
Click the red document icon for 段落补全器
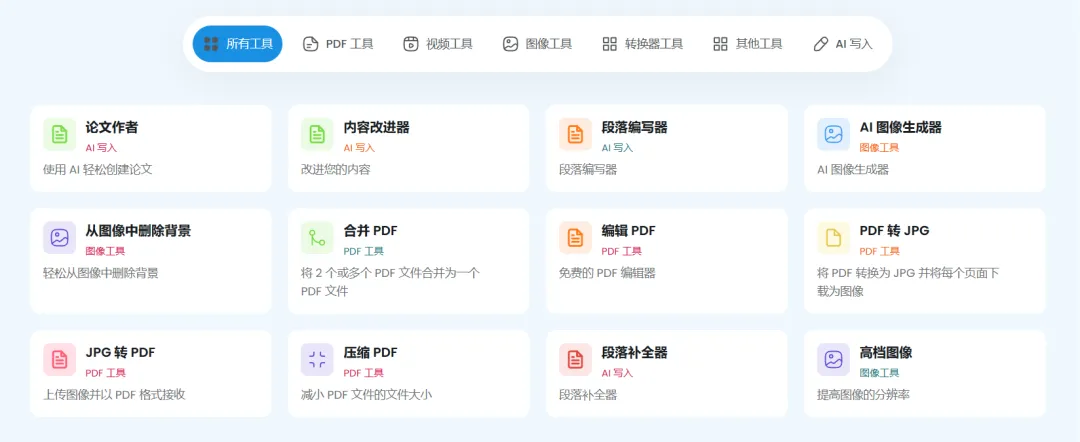pos(575,359)
